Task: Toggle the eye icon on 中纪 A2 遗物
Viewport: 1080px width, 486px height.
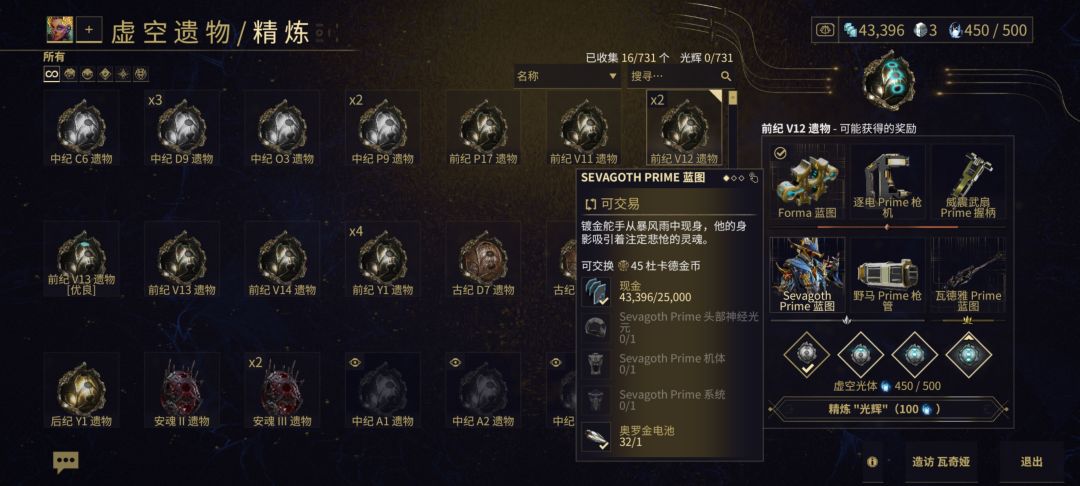Action: (x=455, y=363)
